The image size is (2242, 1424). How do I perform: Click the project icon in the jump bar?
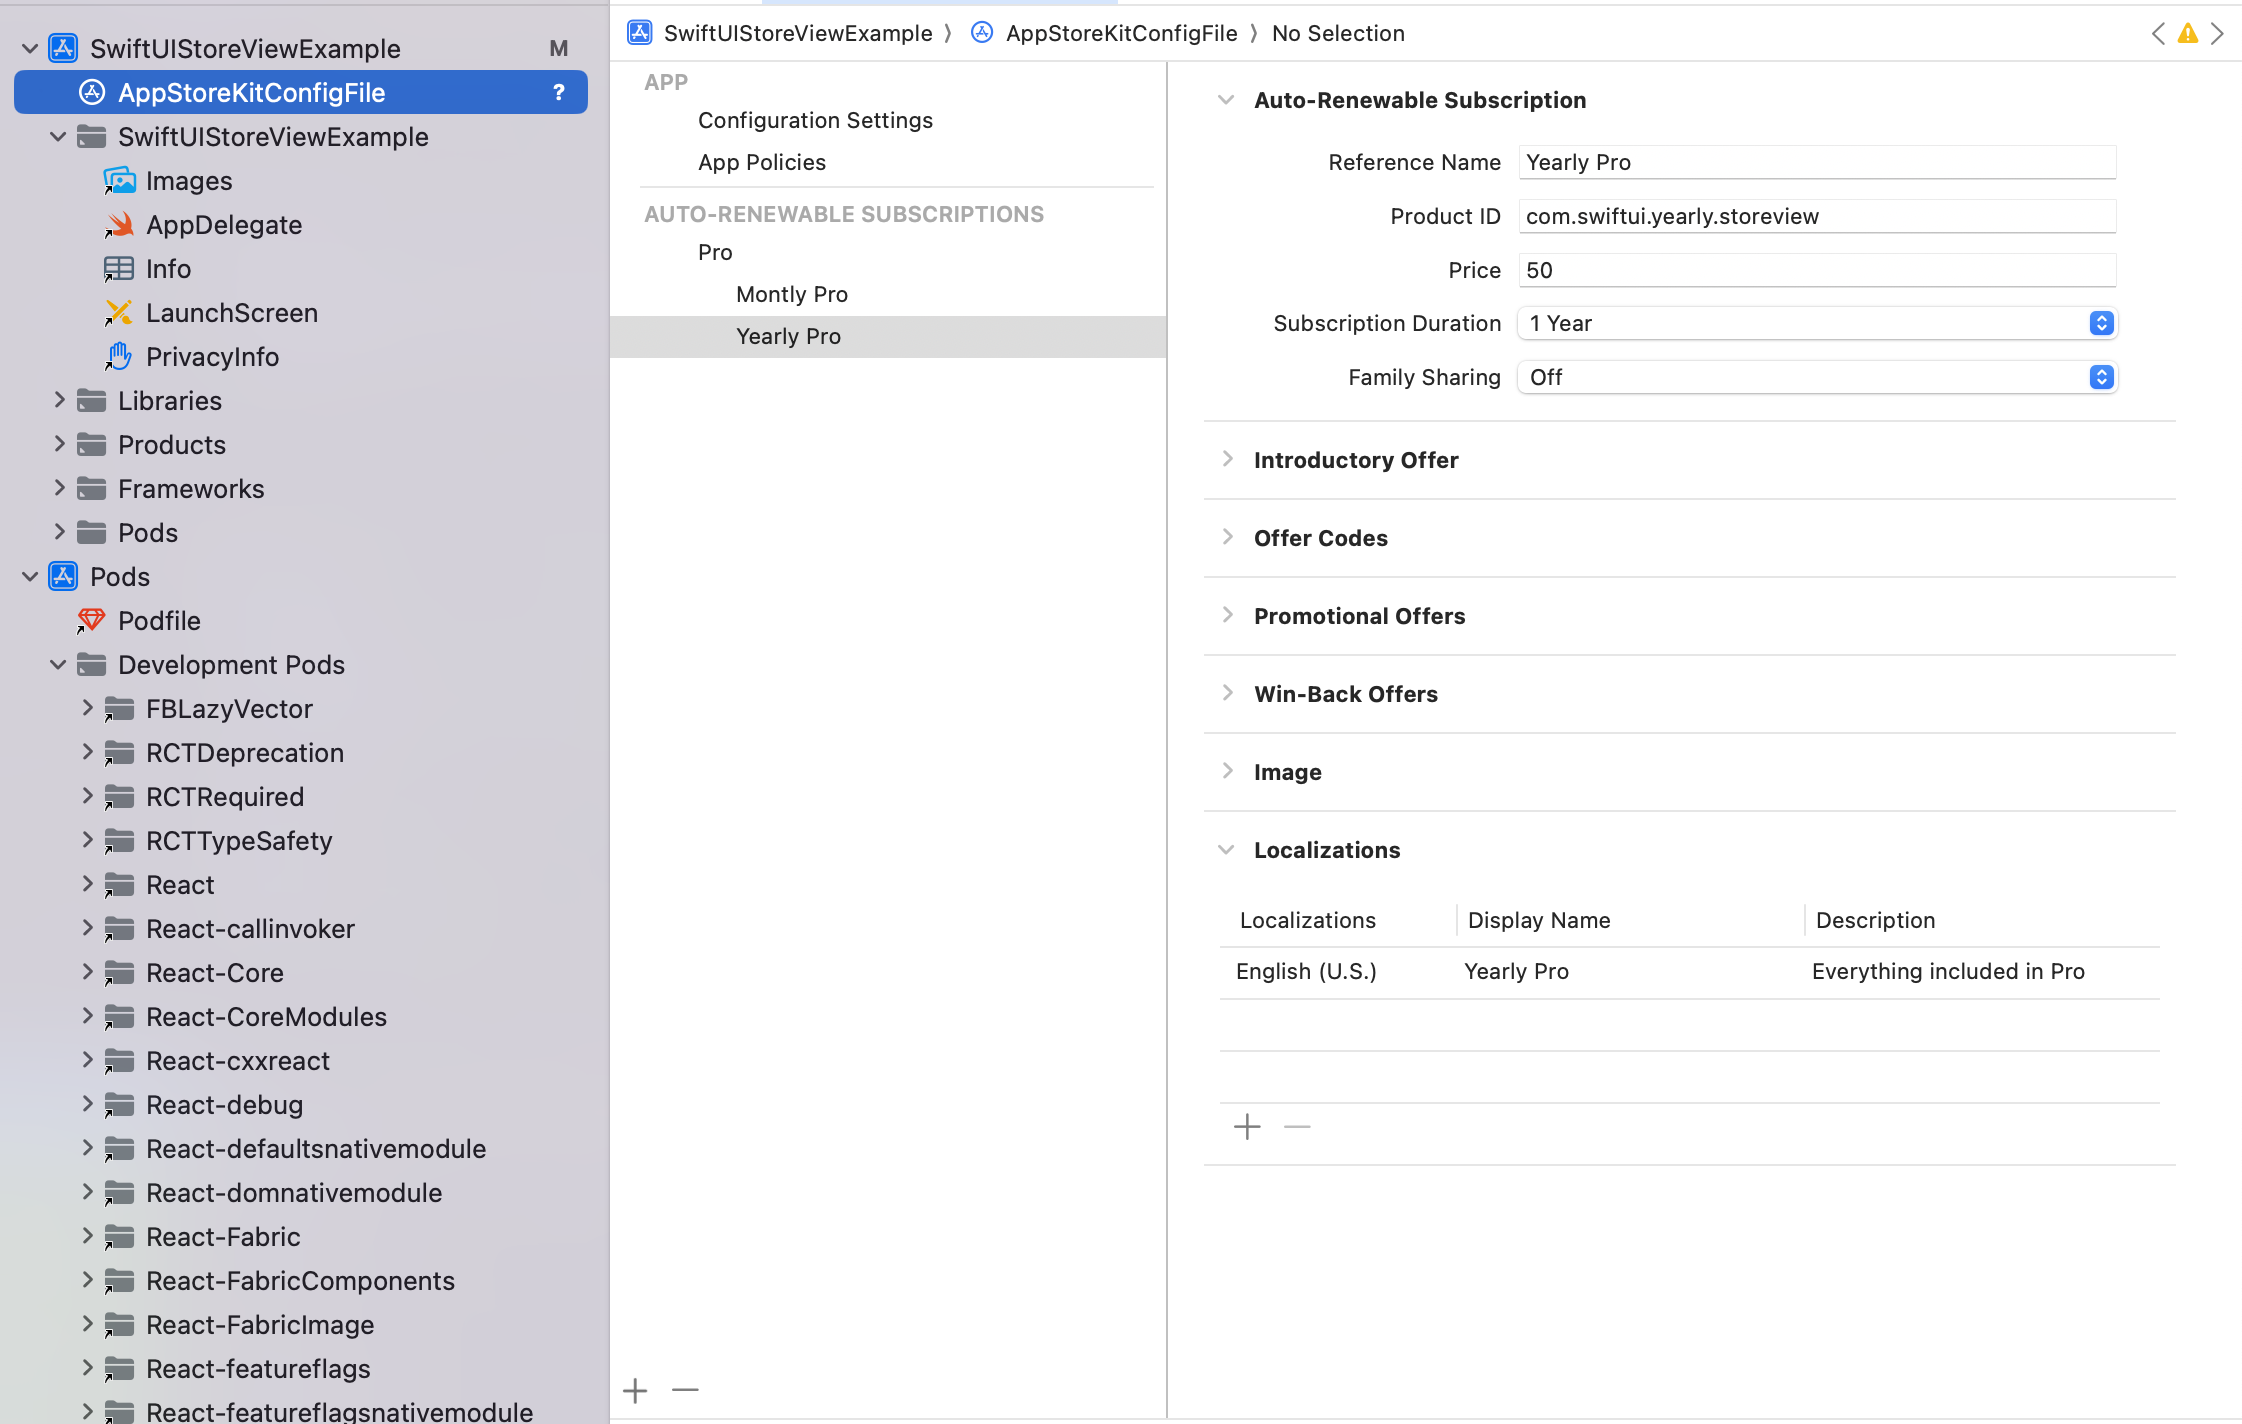(640, 33)
